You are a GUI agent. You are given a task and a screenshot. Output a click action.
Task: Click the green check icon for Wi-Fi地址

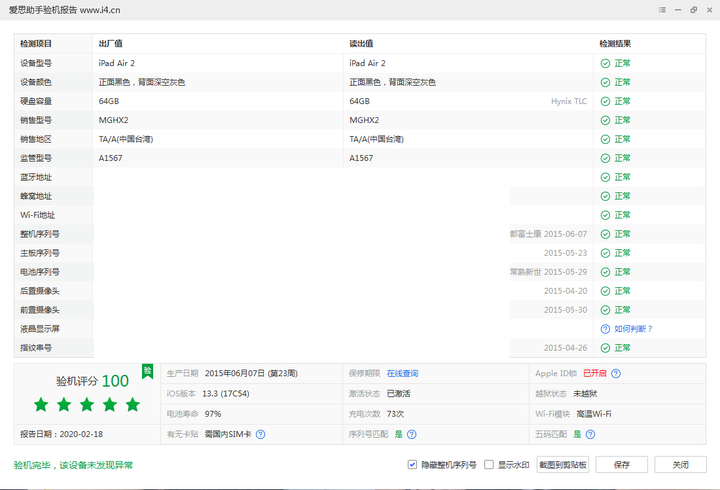[605, 215]
